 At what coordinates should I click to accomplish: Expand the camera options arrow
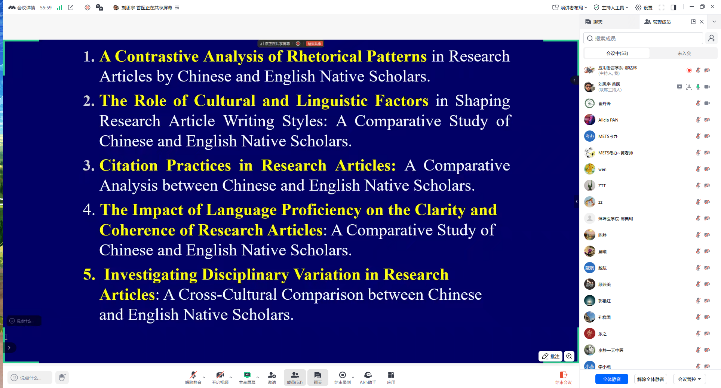tap(231, 377)
